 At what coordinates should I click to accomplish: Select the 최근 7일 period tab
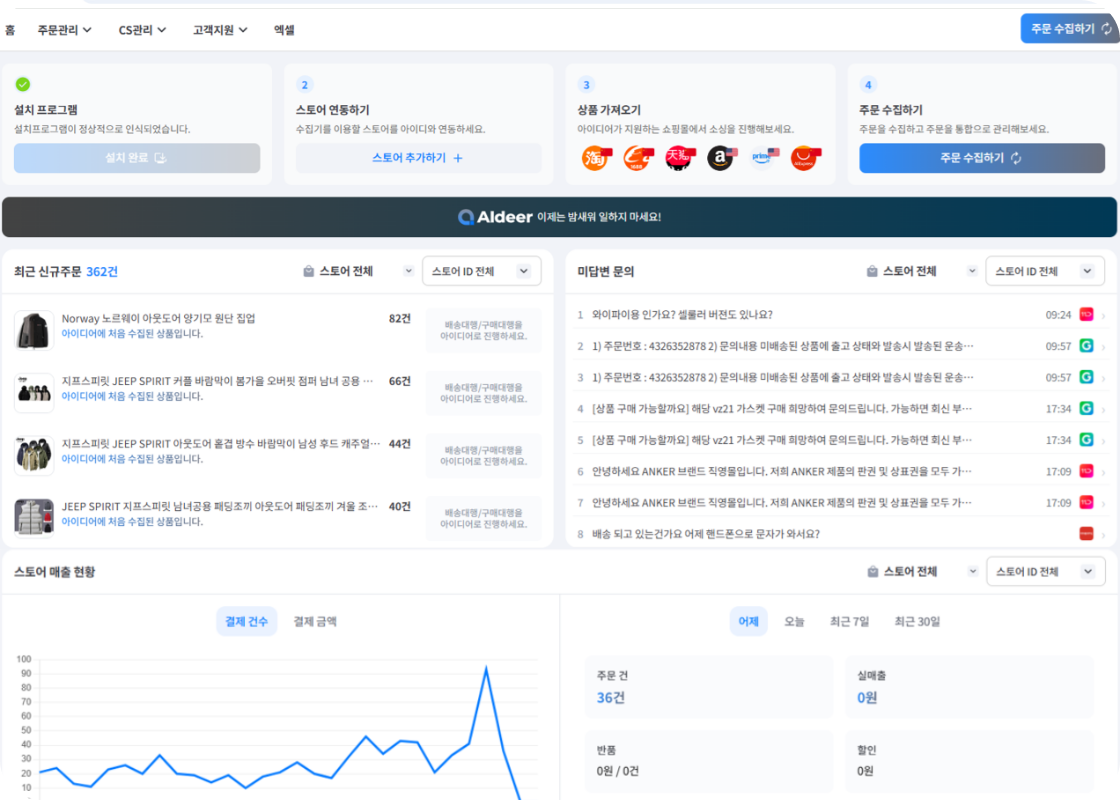click(849, 621)
